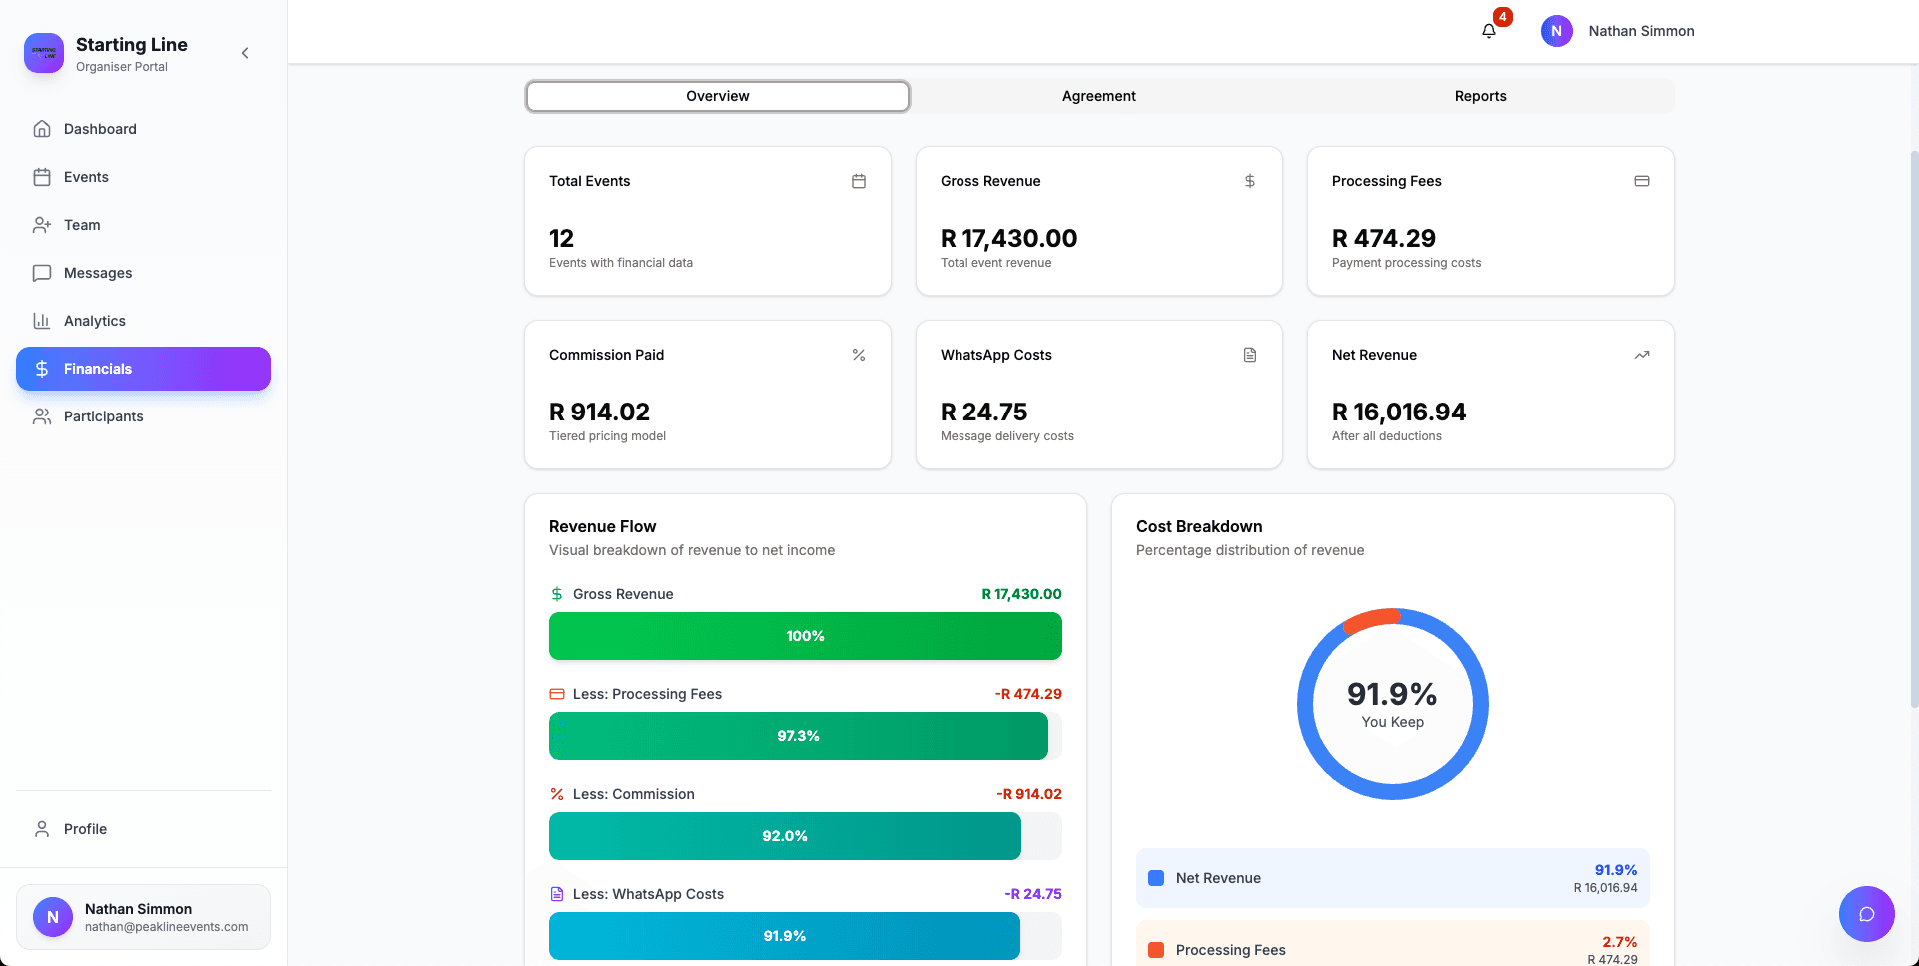Click the percent icon on Commission Paid card
Image resolution: width=1919 pixels, height=966 pixels.
[858, 355]
